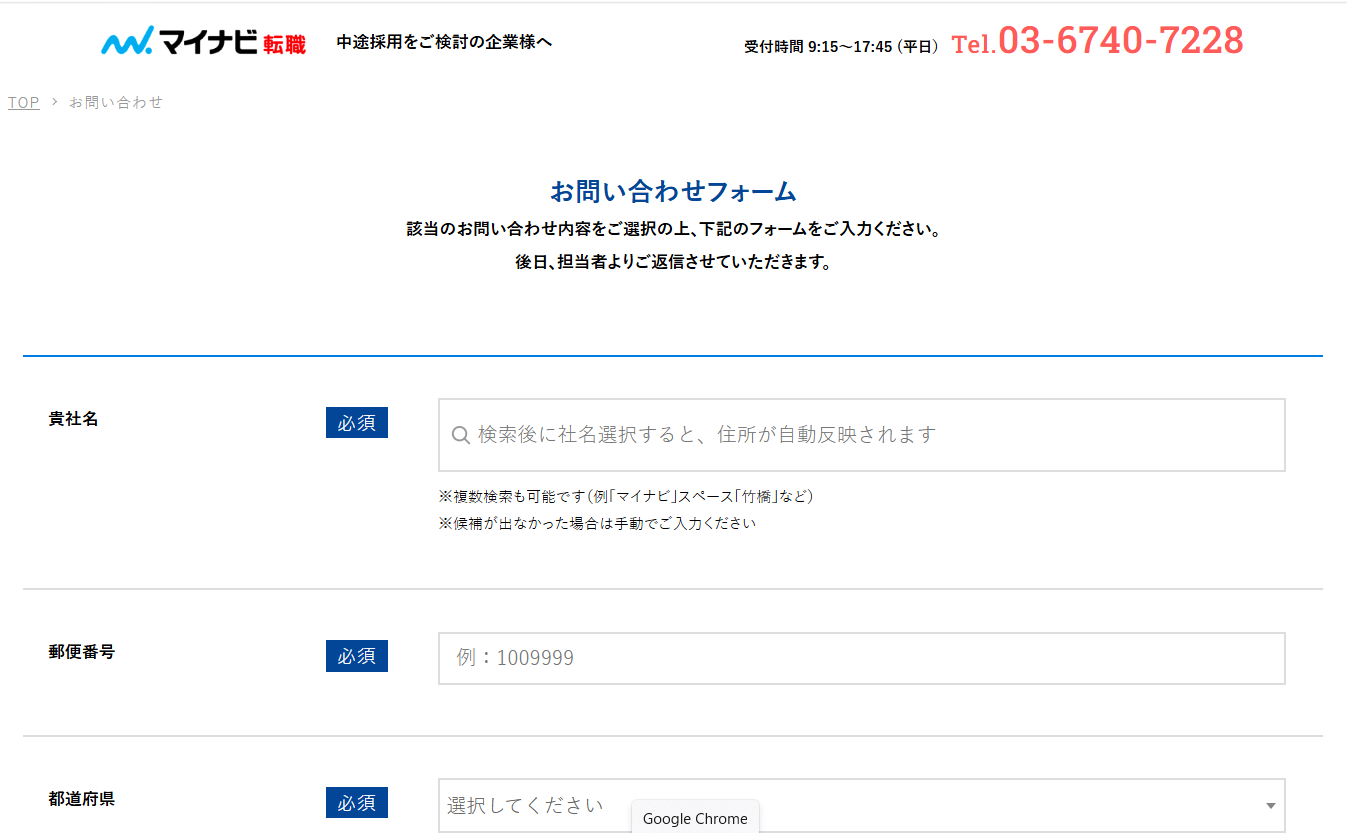Focus the 貴社名 company name search field
Viewport: 1347px width, 833px height.
(x=862, y=435)
